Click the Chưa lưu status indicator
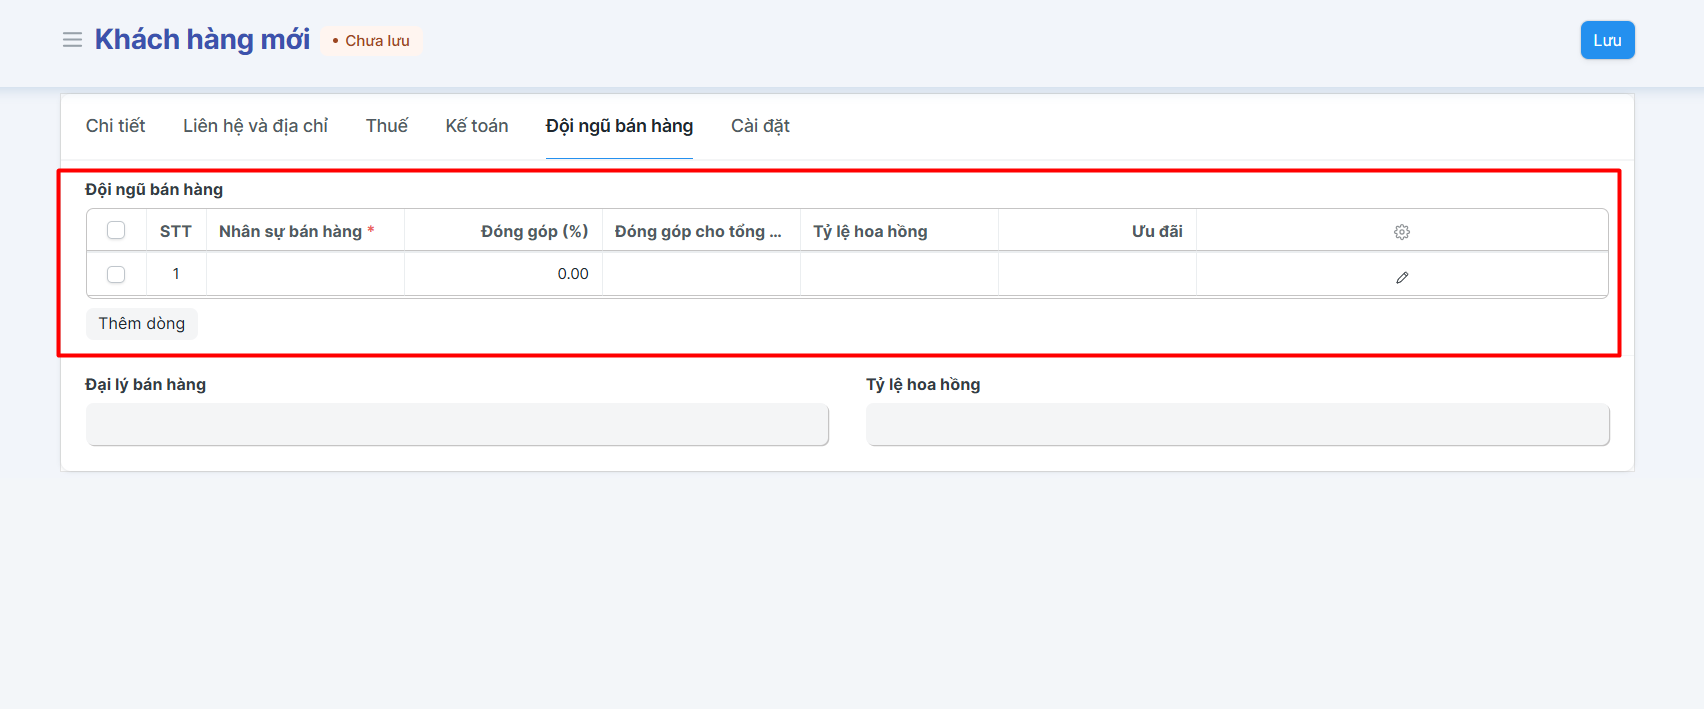The height and width of the screenshot is (709, 1704). (x=371, y=41)
